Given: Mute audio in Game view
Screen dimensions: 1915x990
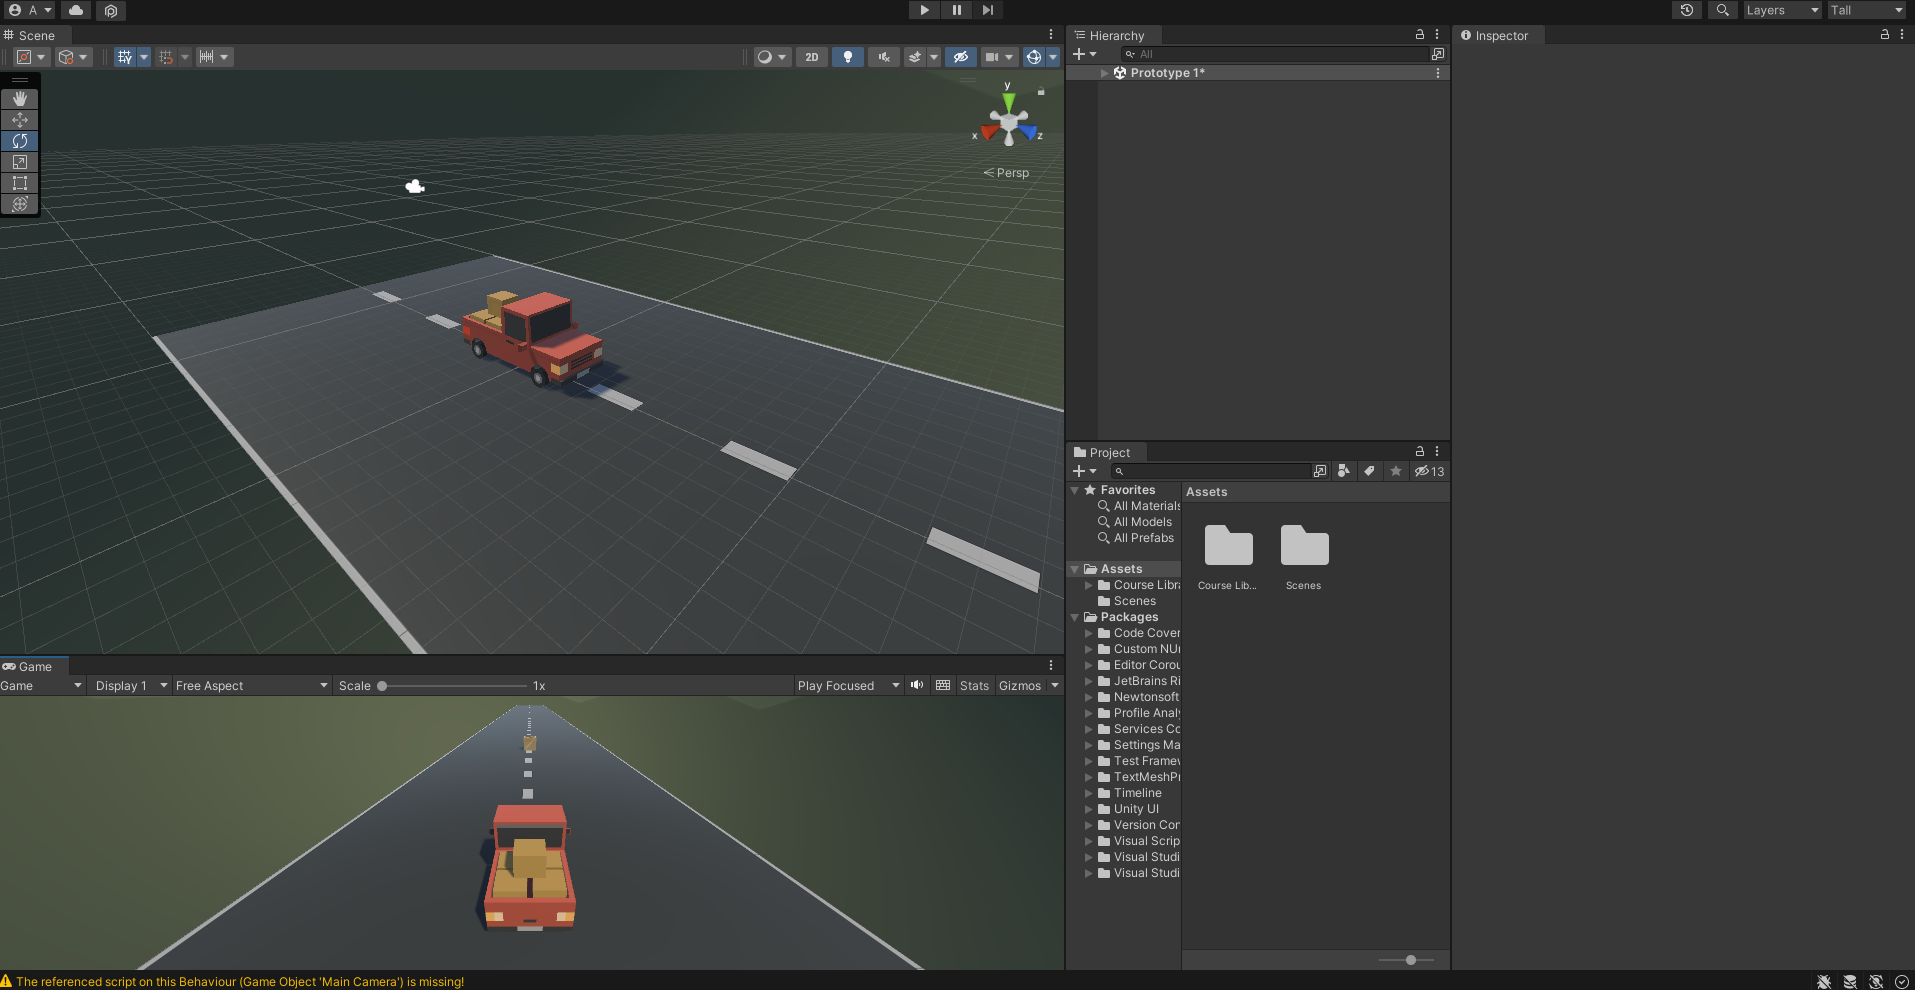Looking at the screenshot, I should tap(917, 685).
